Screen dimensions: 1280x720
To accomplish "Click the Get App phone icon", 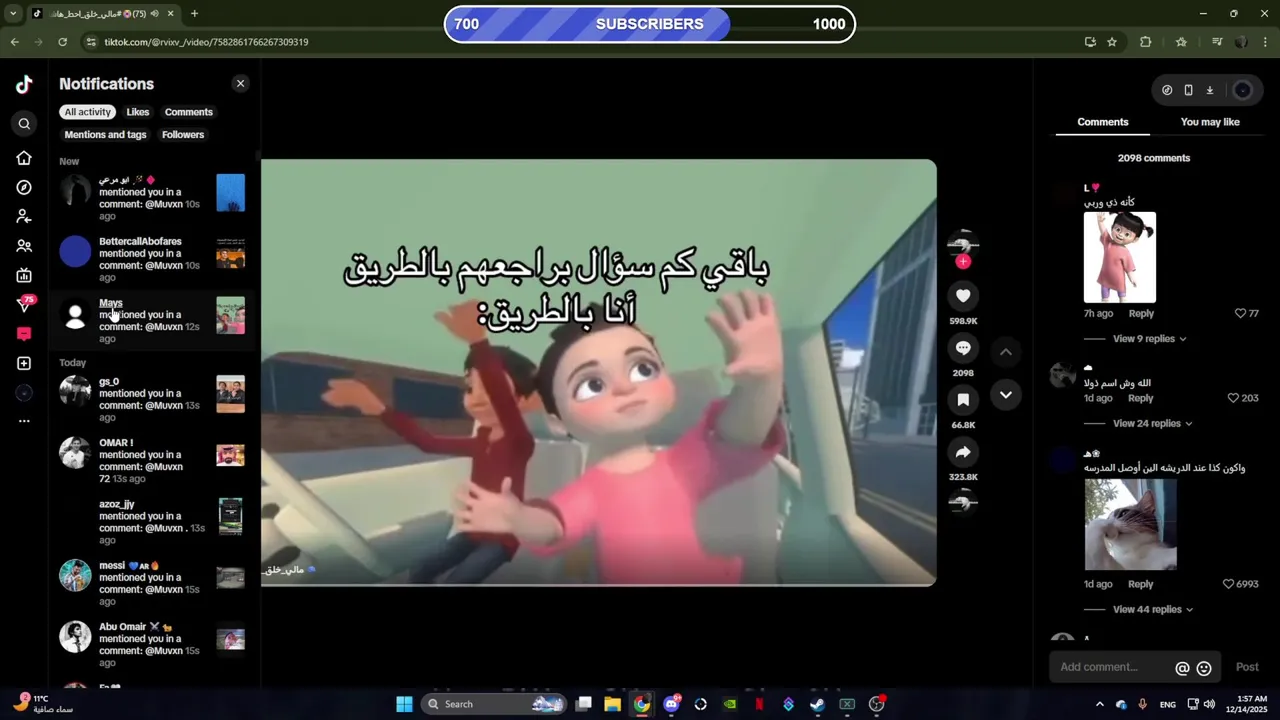I will click(1188, 90).
